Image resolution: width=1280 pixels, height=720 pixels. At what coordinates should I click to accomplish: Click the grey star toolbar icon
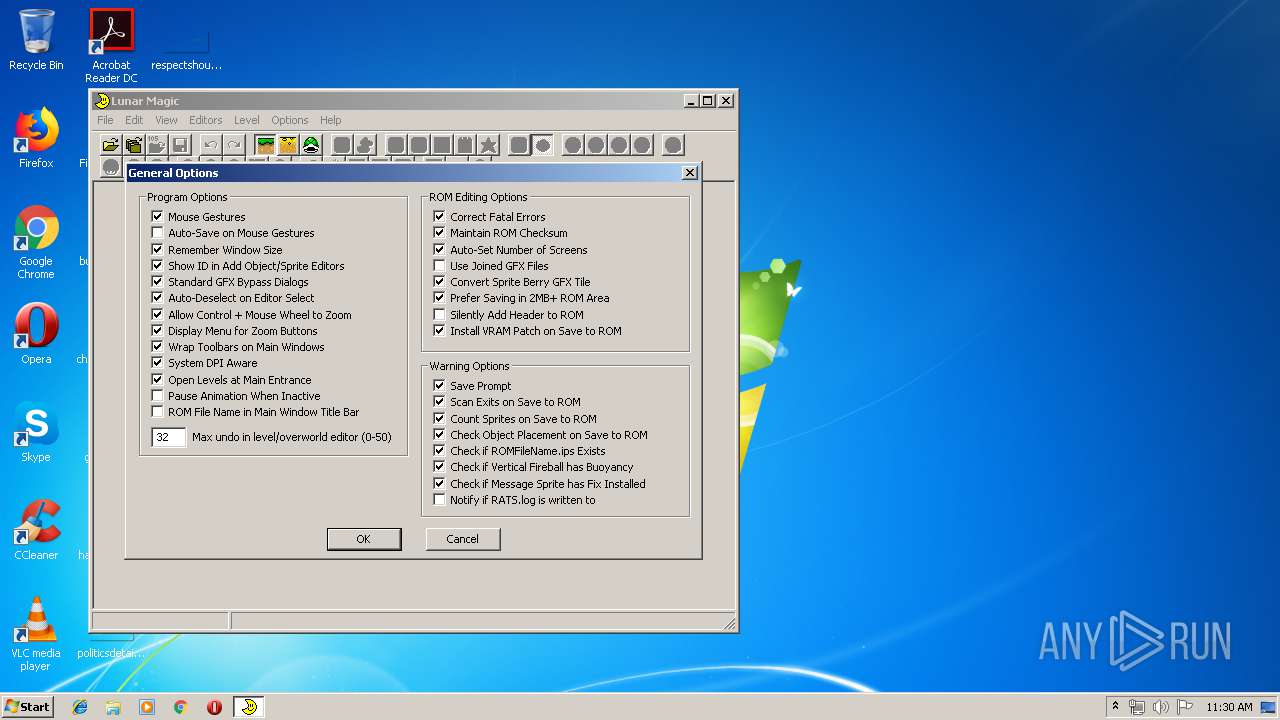coord(488,145)
